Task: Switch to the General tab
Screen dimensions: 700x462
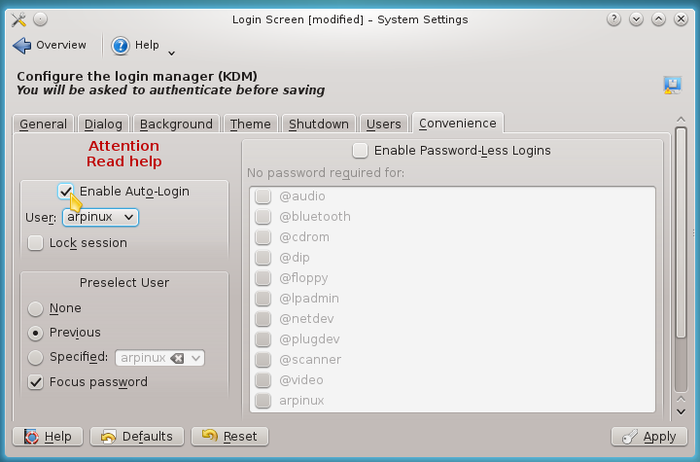Action: click(x=43, y=124)
